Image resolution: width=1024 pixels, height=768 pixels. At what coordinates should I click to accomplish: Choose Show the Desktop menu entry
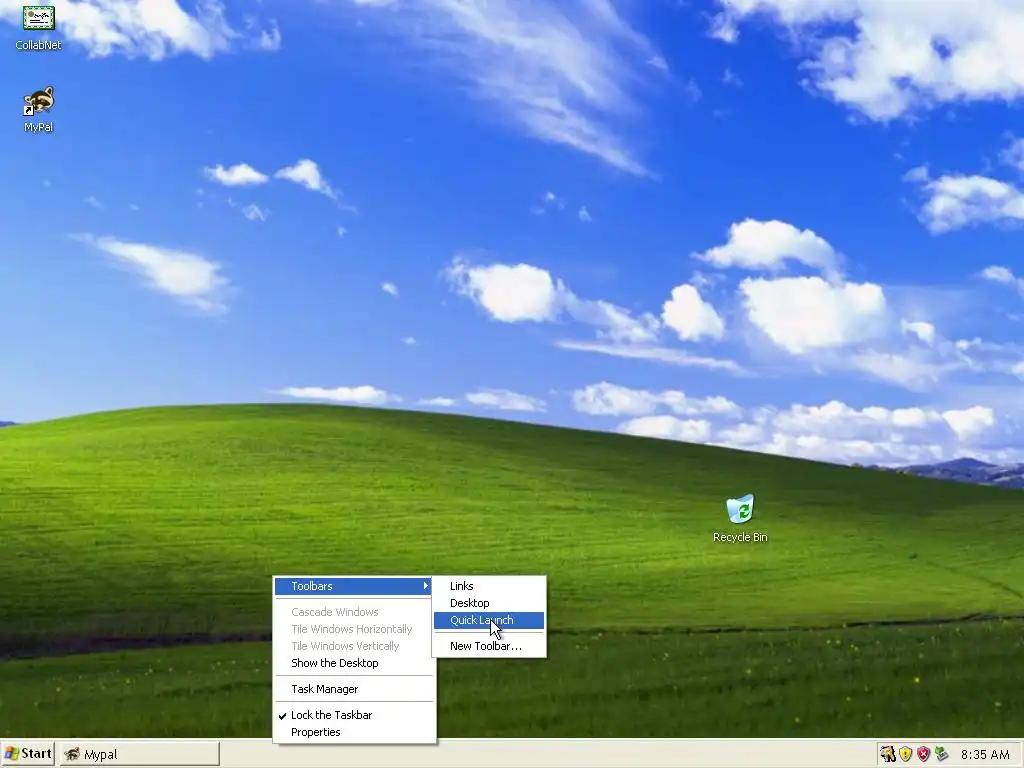pos(354,663)
